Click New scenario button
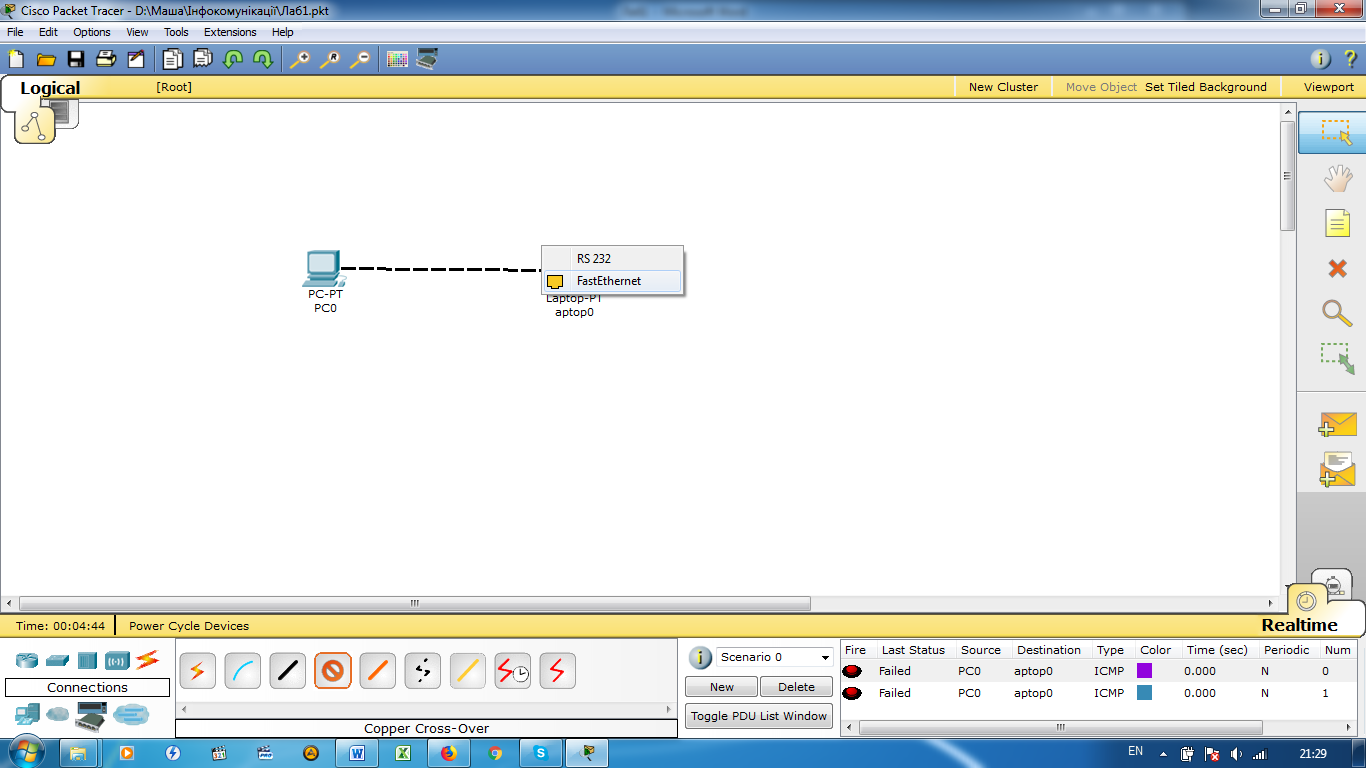 pyautogui.click(x=722, y=687)
